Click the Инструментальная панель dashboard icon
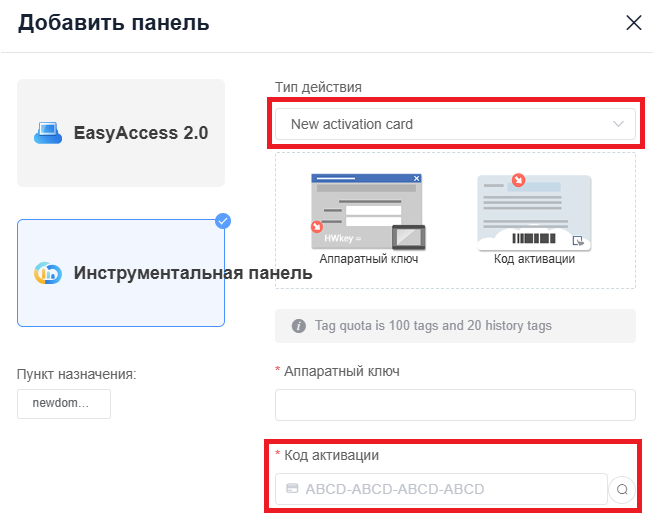The height and width of the screenshot is (515, 659). coord(48,273)
